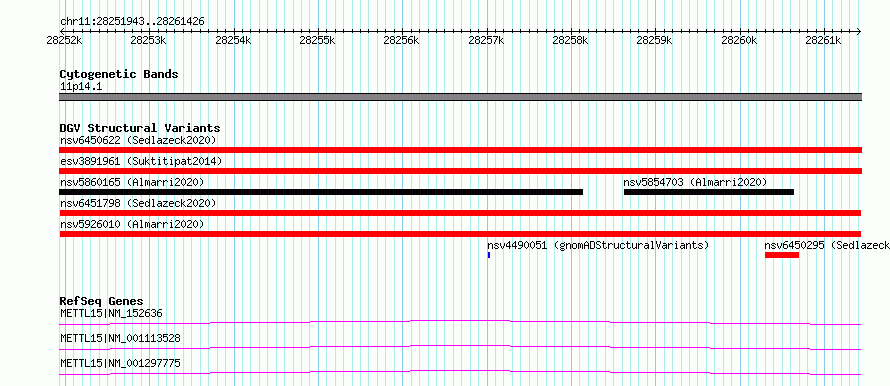Click the nsv5860165 (Almarri2020) label
Screen dimensions: 890x386
coord(132,182)
